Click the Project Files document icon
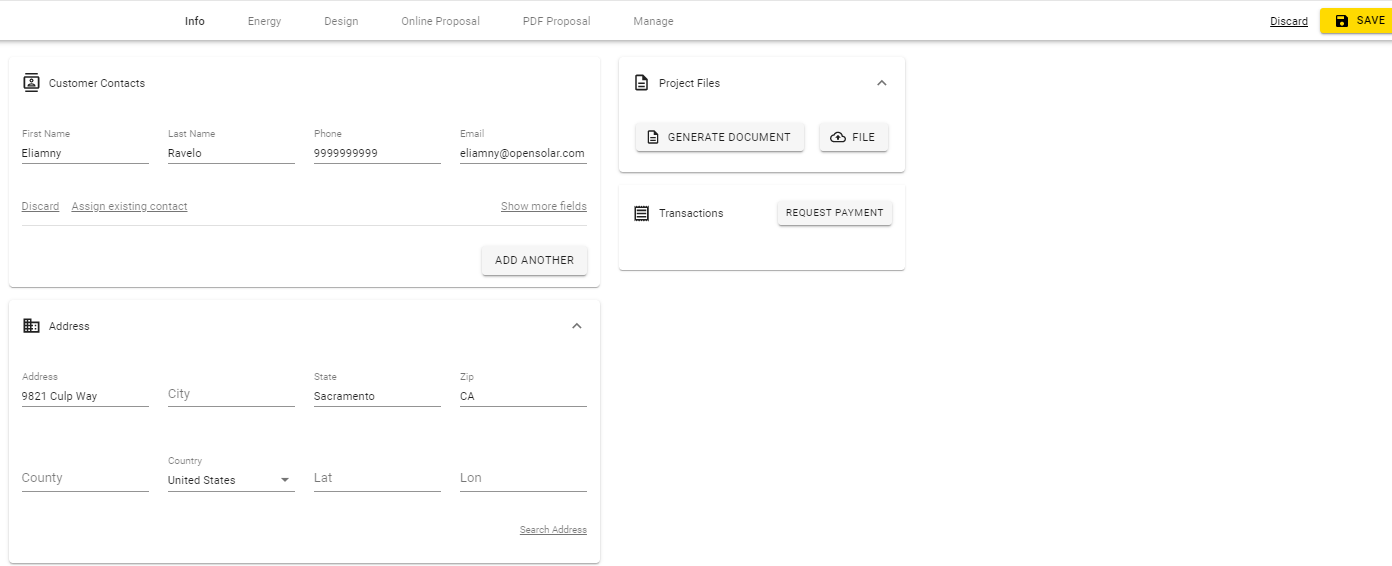 tap(642, 83)
